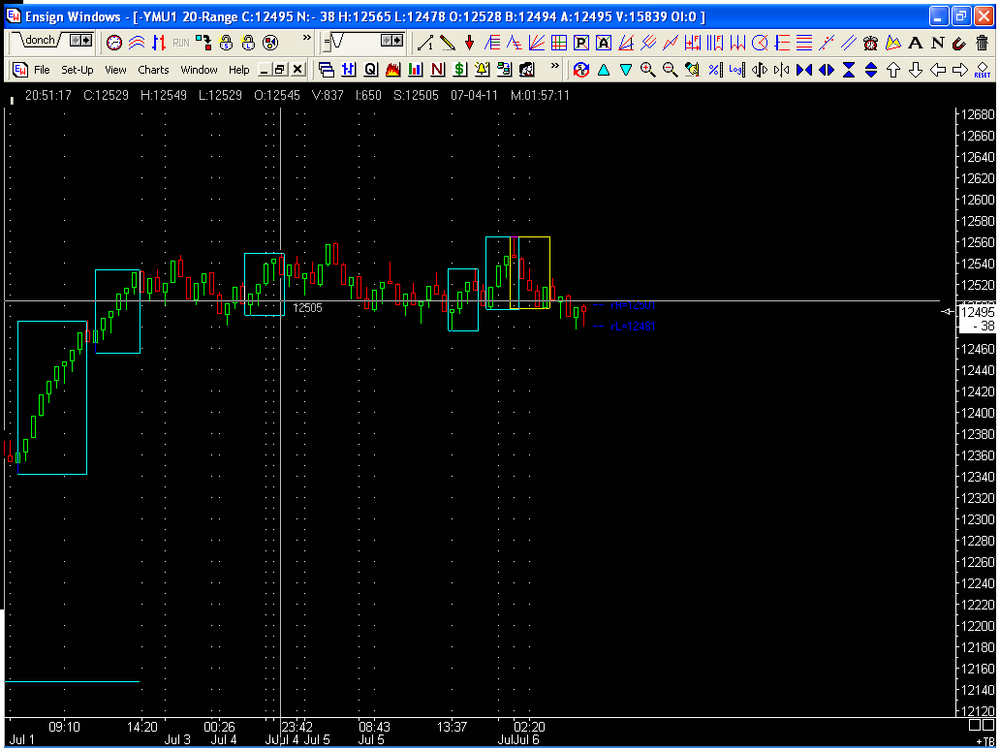The height and width of the screenshot is (750, 1000).
Task: Select the N text tool icon
Action: [938, 43]
